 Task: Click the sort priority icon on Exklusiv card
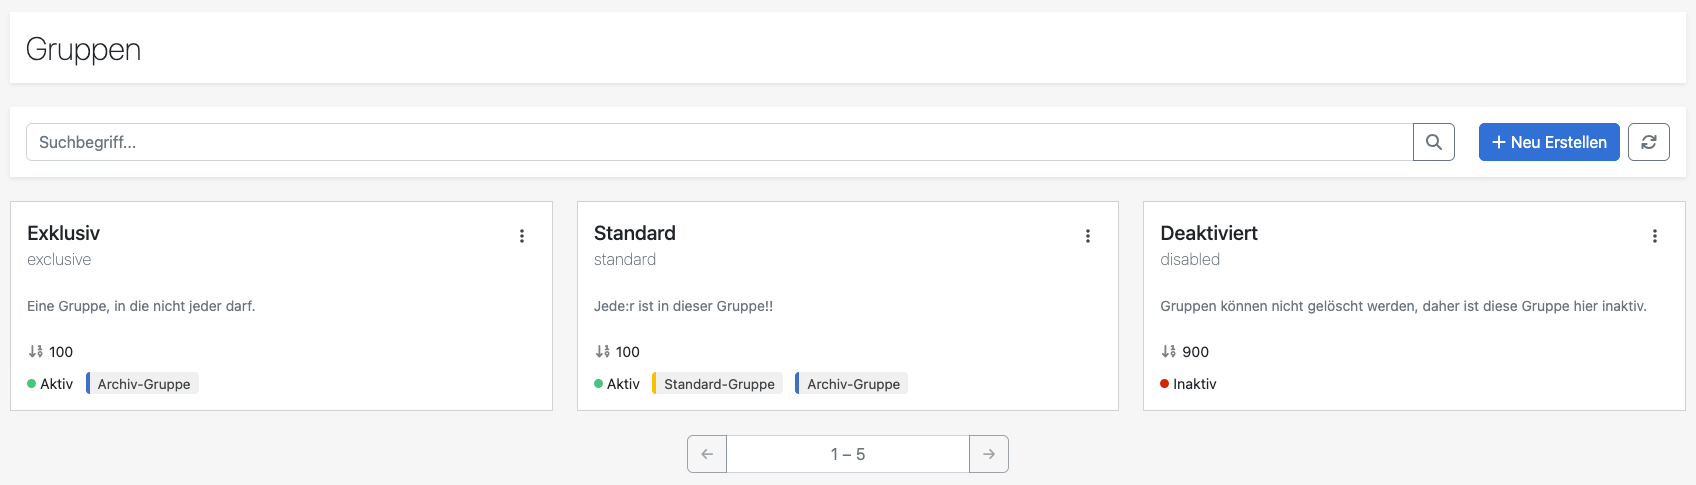36,352
